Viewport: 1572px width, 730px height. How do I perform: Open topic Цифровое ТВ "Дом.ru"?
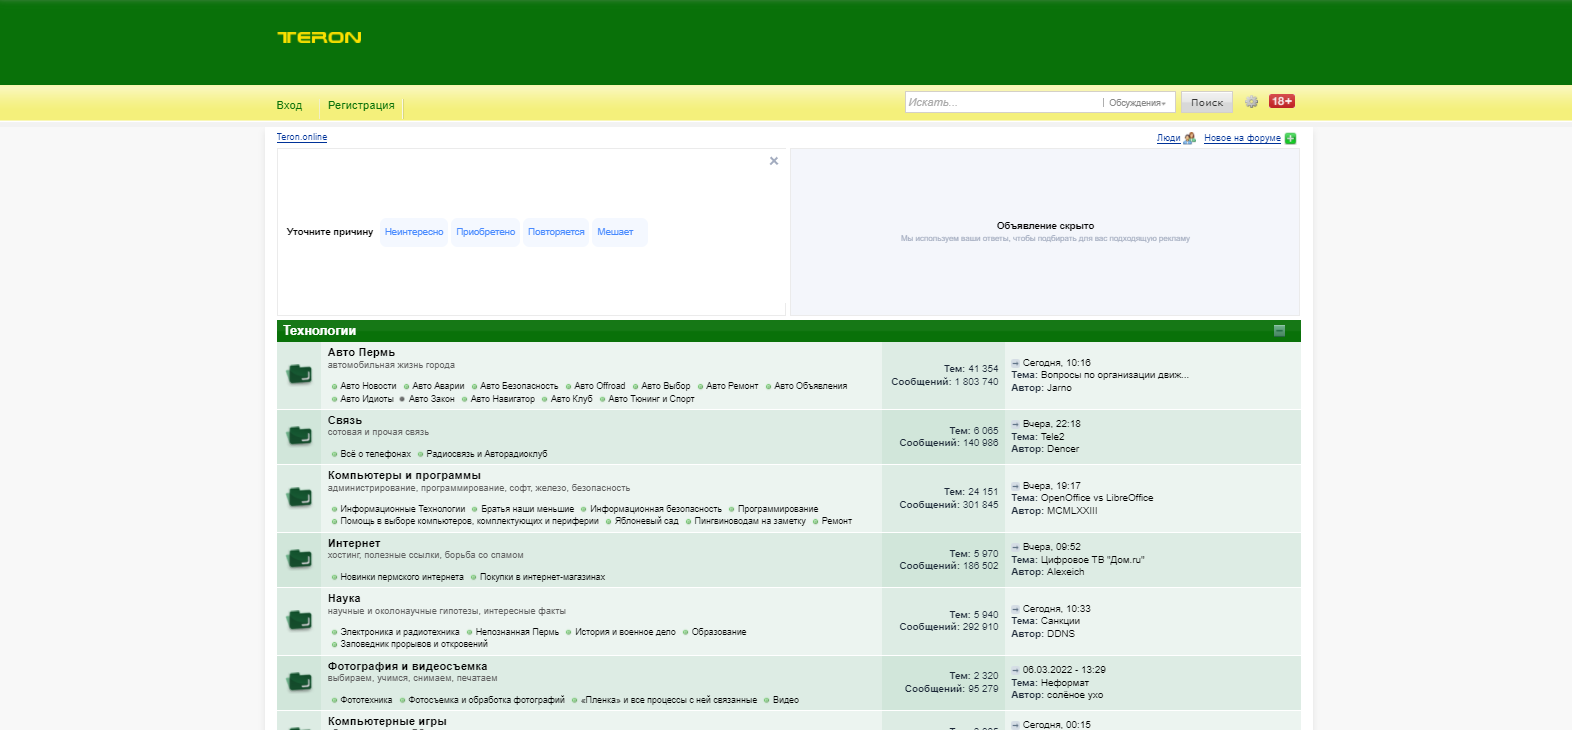[1093, 560]
